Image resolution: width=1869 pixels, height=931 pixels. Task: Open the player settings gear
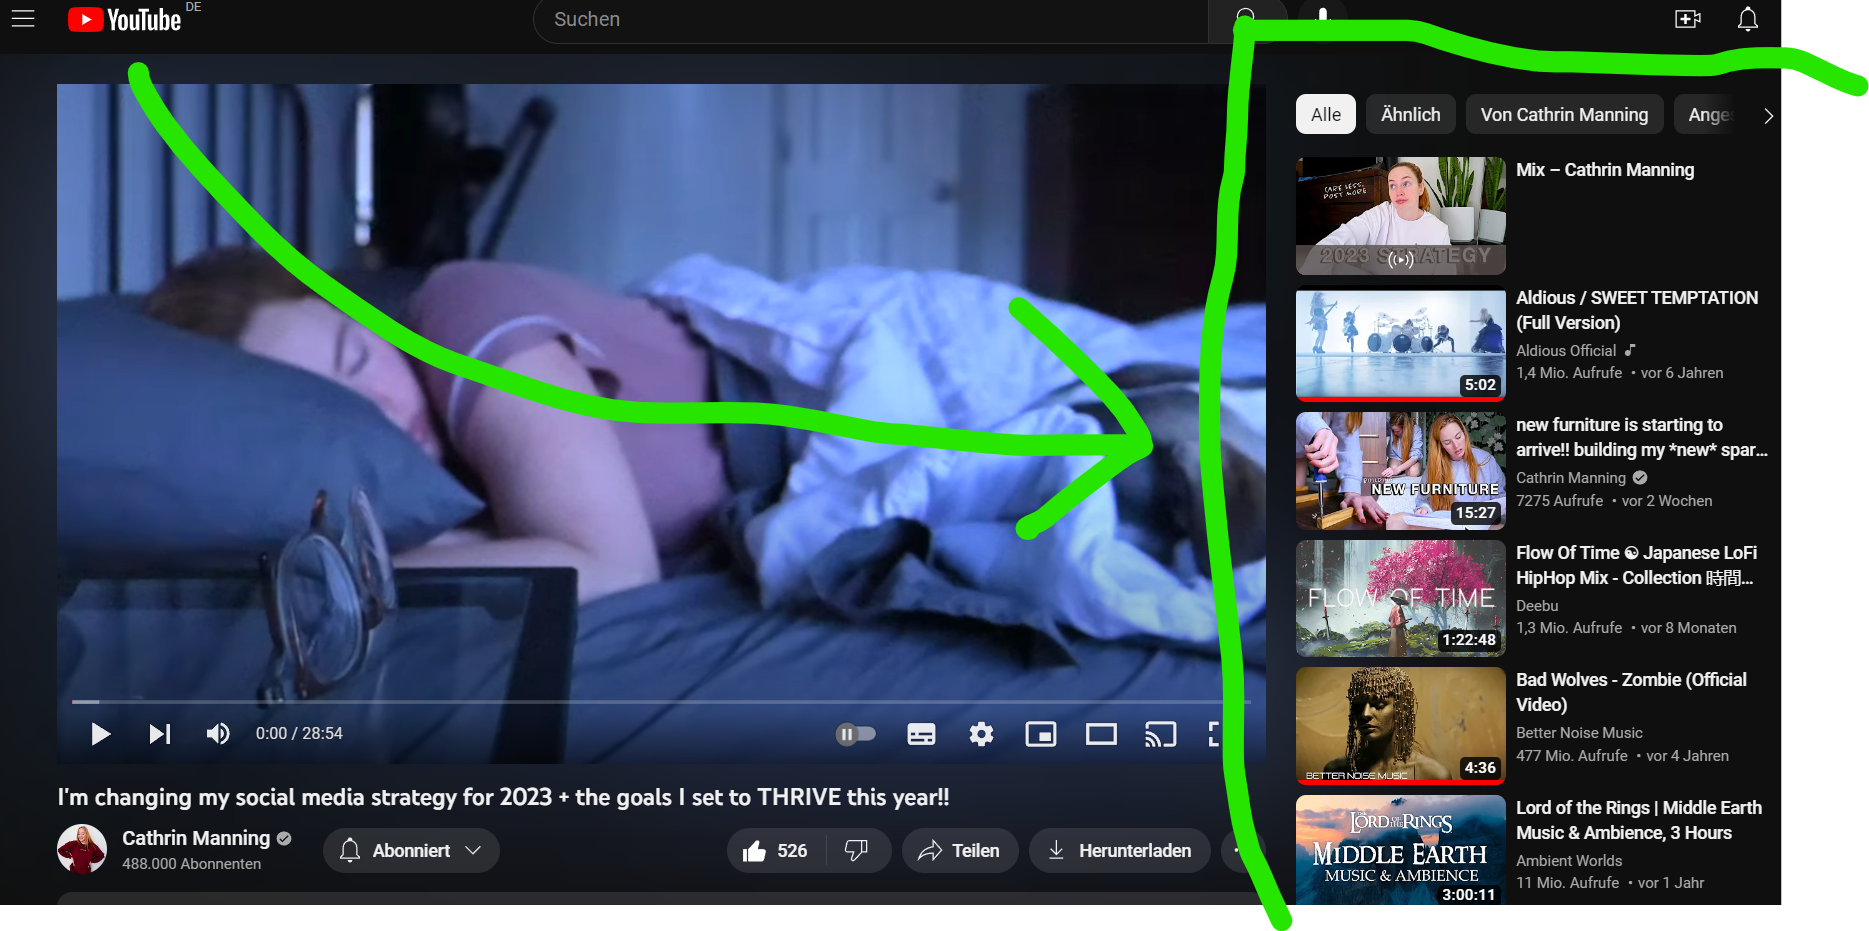pyautogui.click(x=981, y=735)
